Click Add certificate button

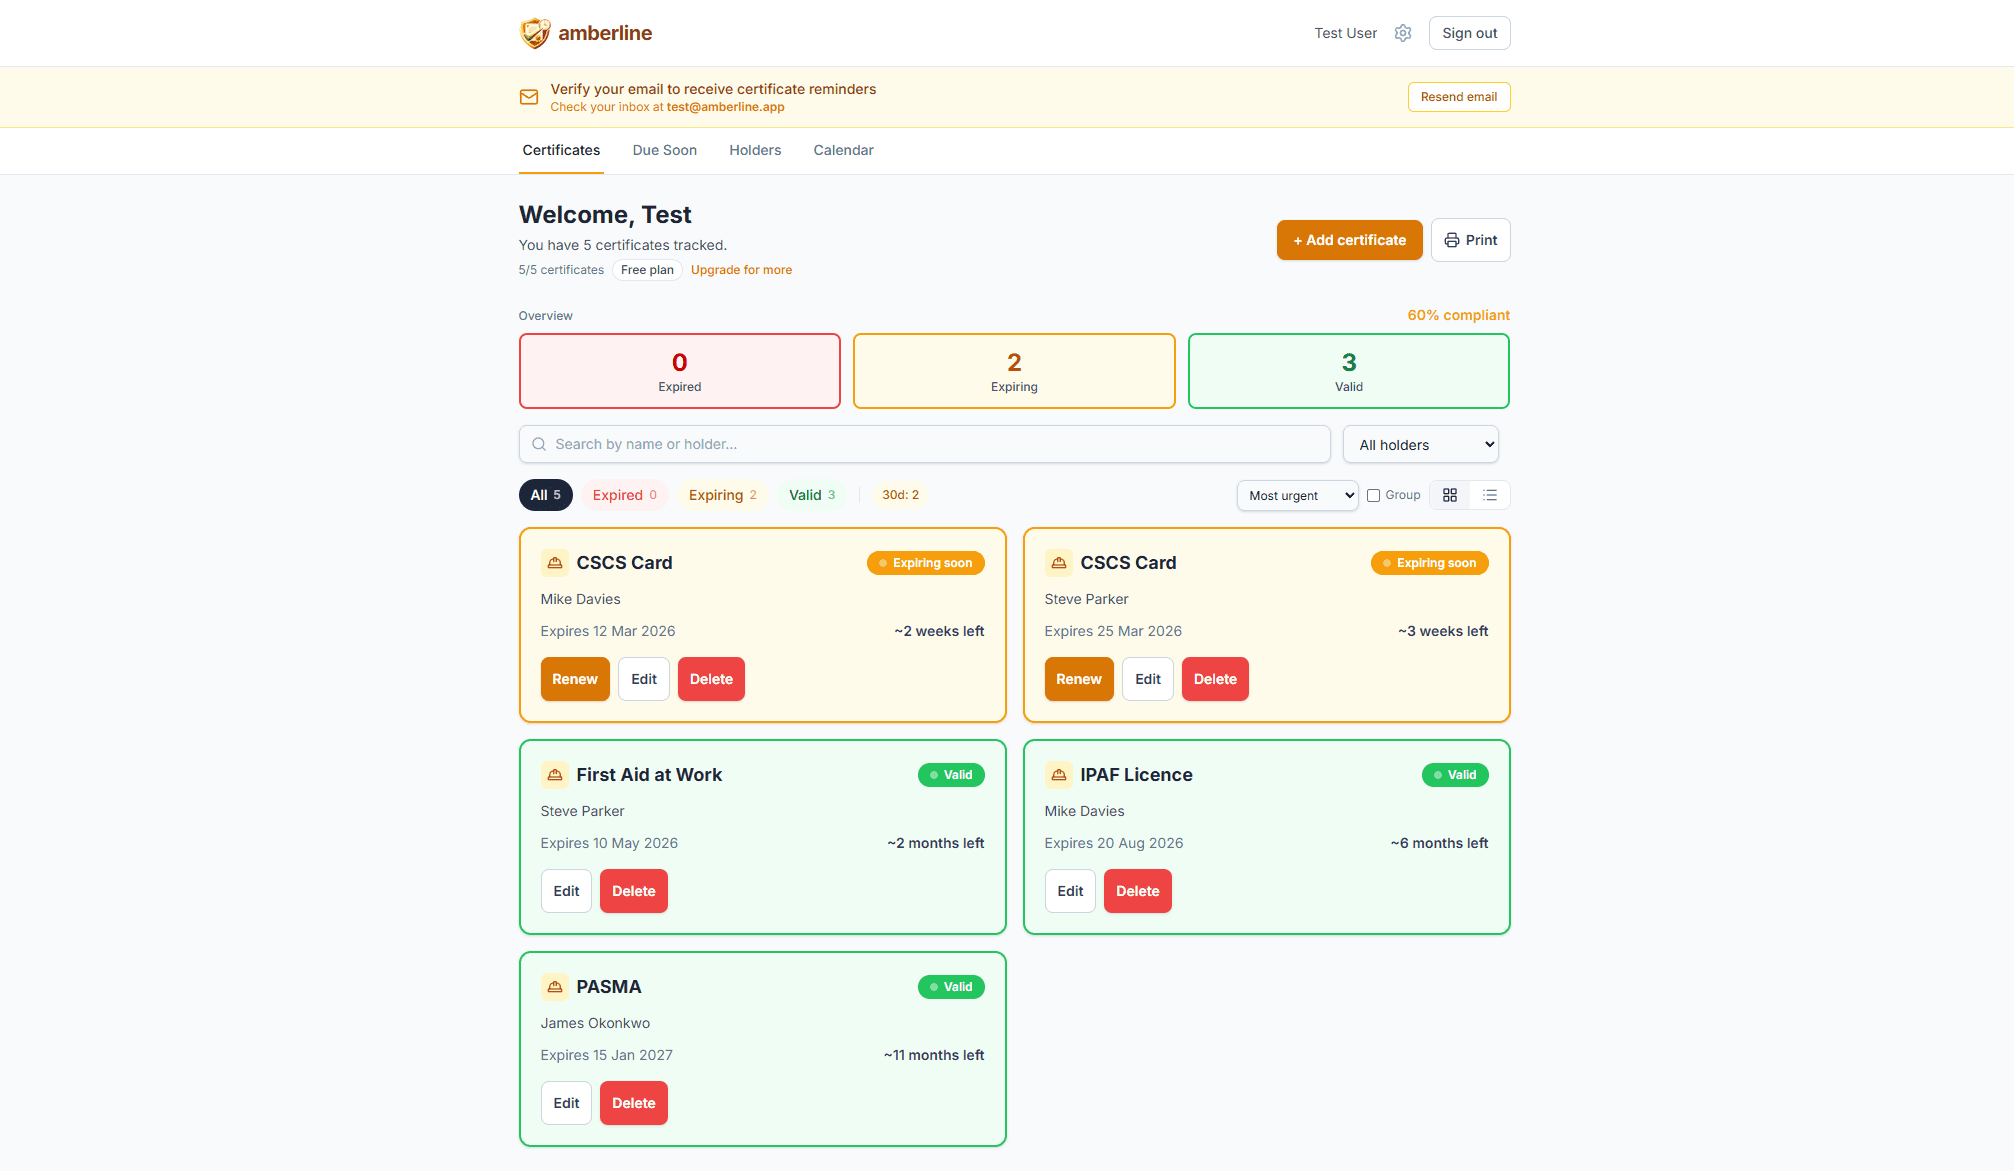coord(1349,240)
